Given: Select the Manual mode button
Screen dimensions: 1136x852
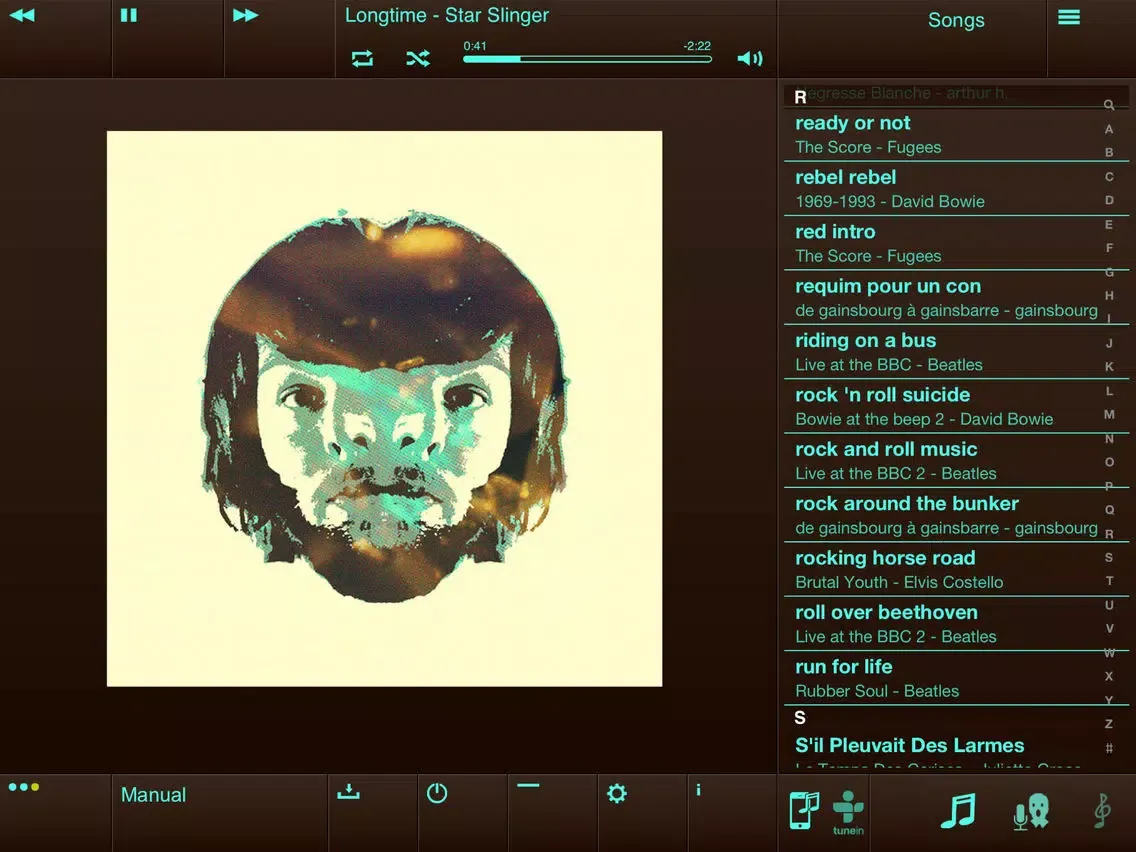Looking at the screenshot, I should point(154,795).
